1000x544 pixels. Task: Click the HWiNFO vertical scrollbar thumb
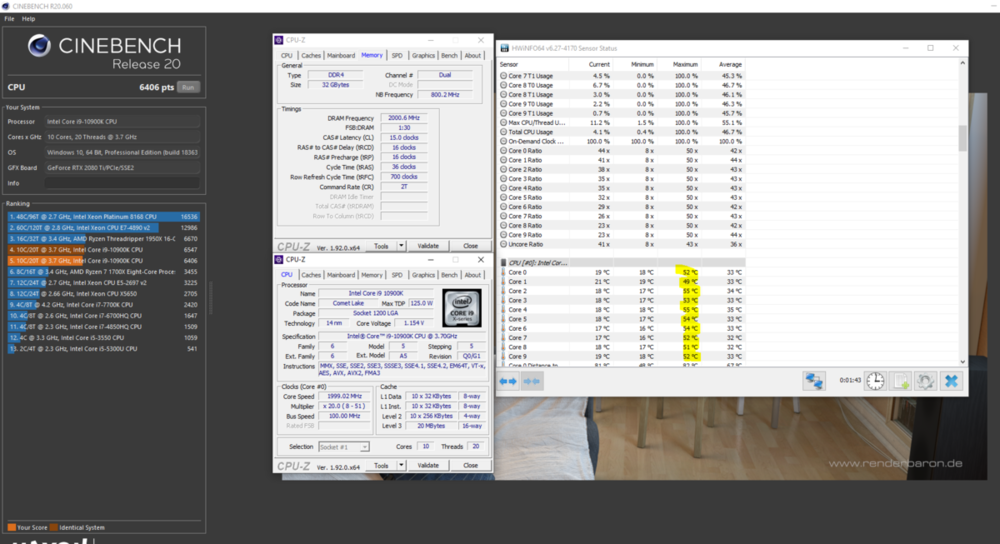pos(962,138)
